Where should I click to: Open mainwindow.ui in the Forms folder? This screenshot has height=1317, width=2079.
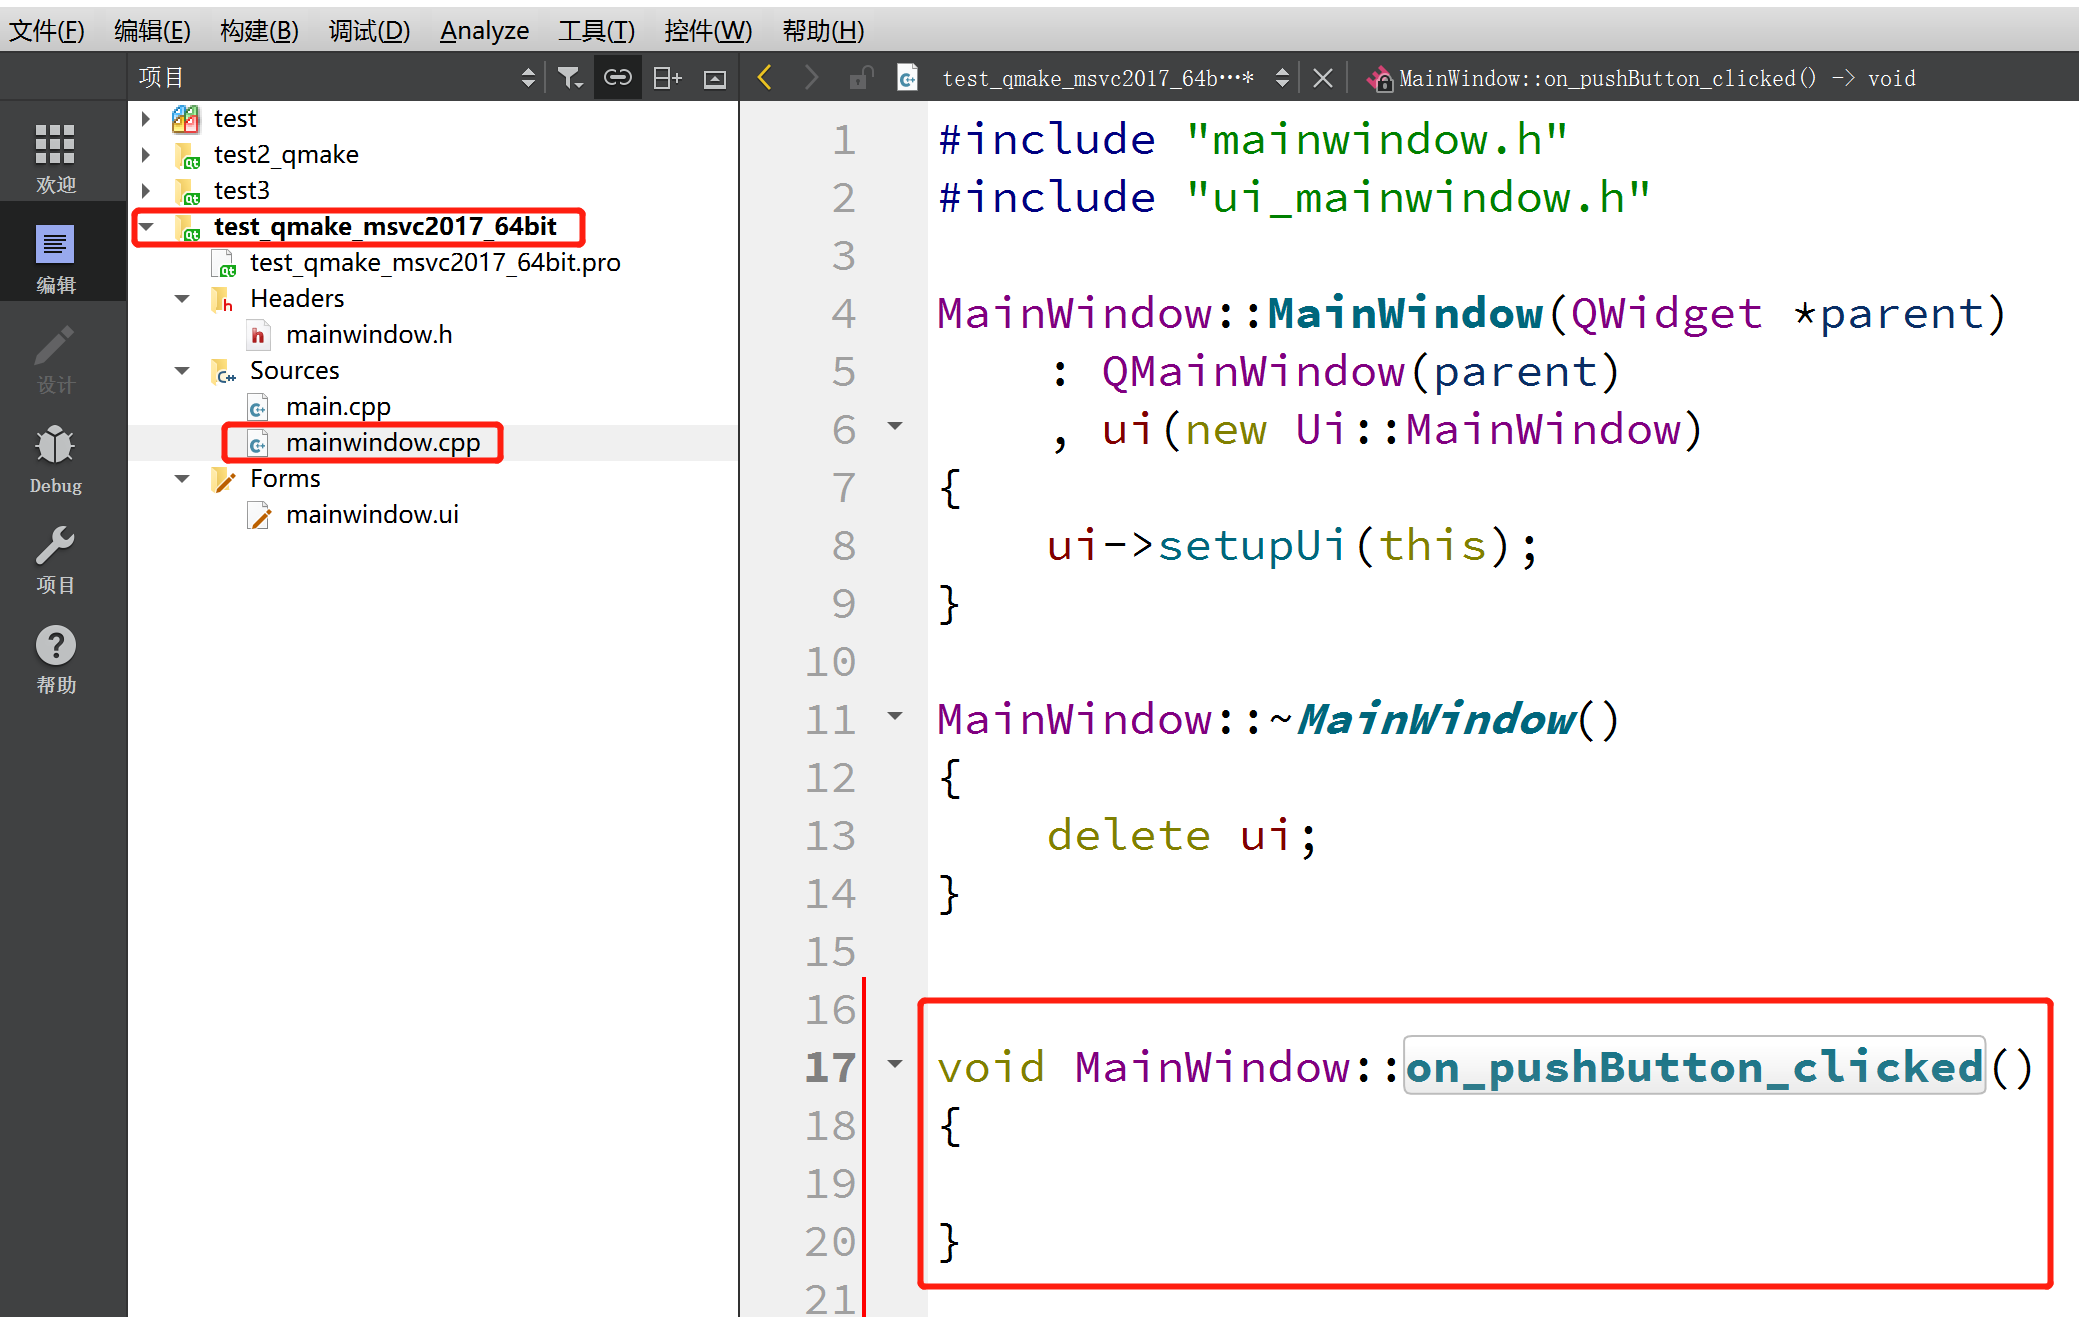point(371,515)
